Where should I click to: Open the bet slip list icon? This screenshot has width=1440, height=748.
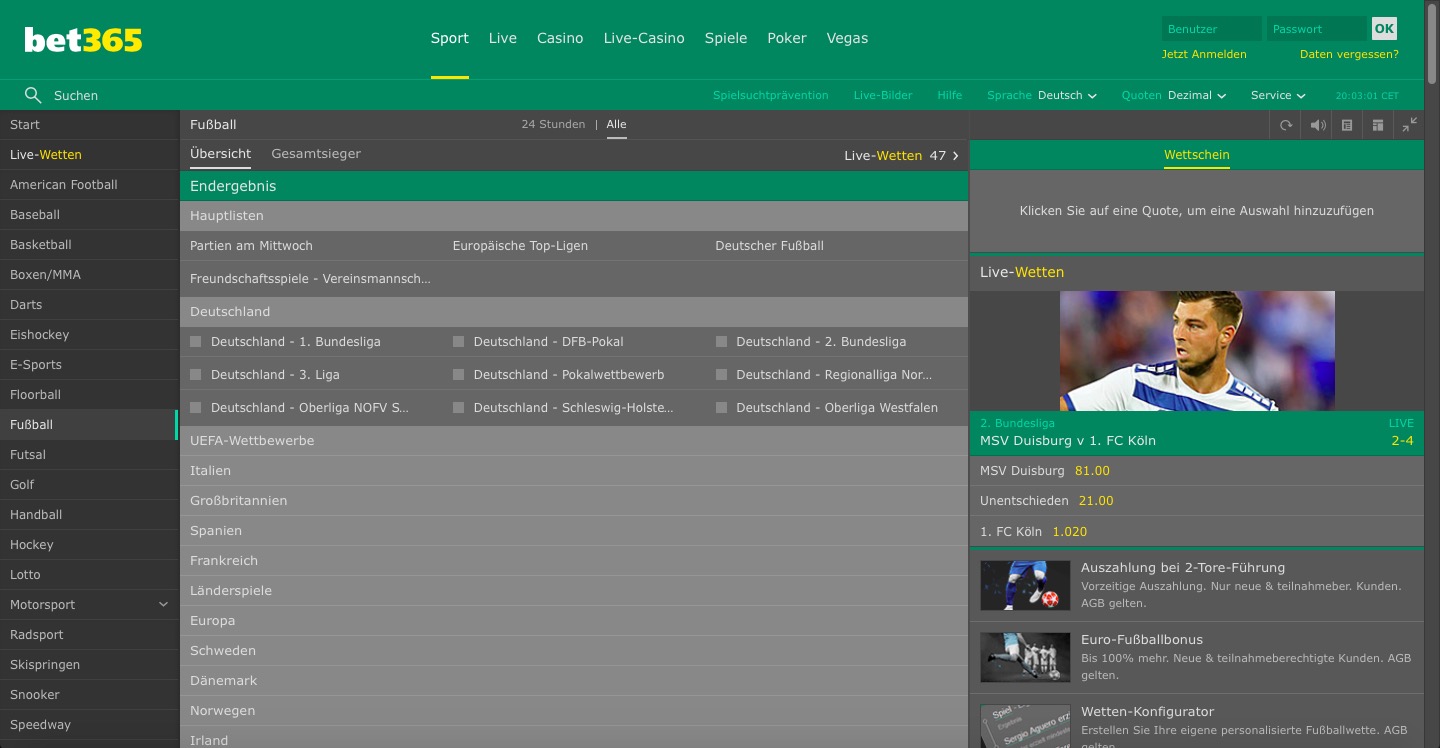click(x=1347, y=125)
